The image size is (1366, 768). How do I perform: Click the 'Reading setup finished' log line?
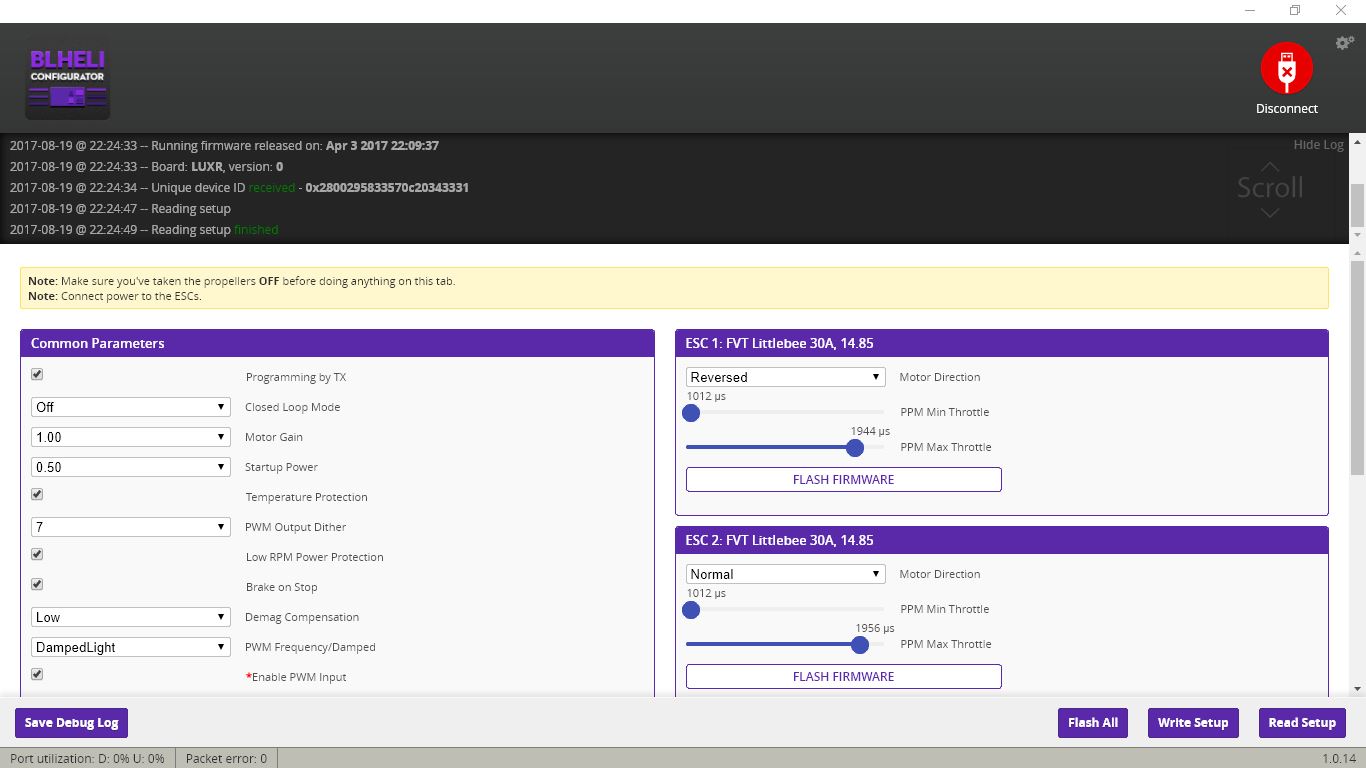(144, 229)
